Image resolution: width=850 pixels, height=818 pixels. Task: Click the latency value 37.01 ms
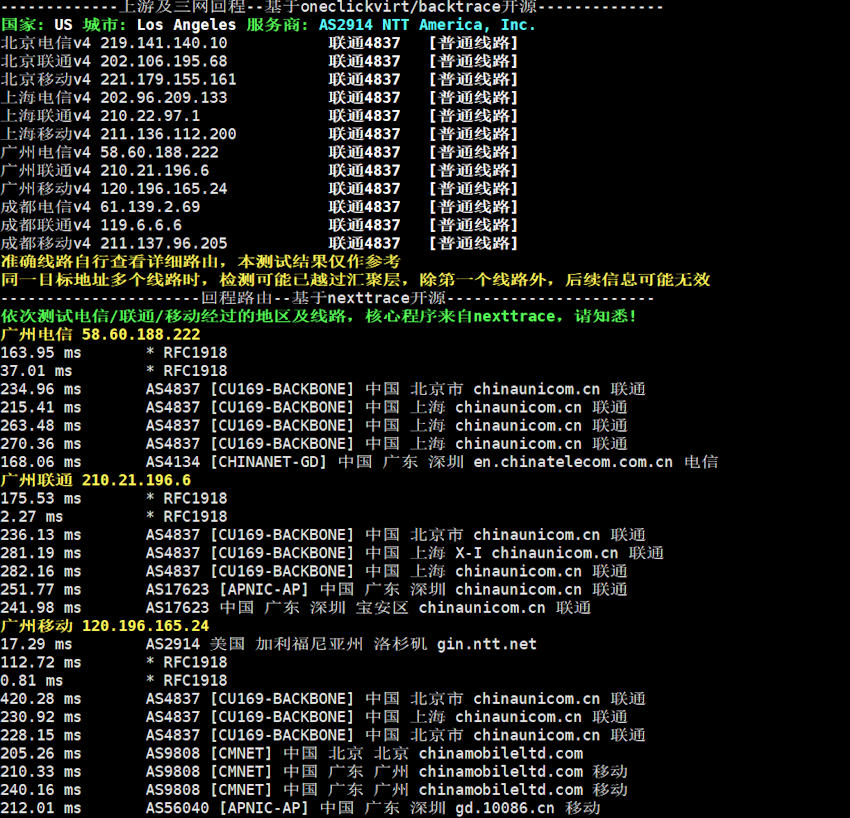(x=36, y=371)
